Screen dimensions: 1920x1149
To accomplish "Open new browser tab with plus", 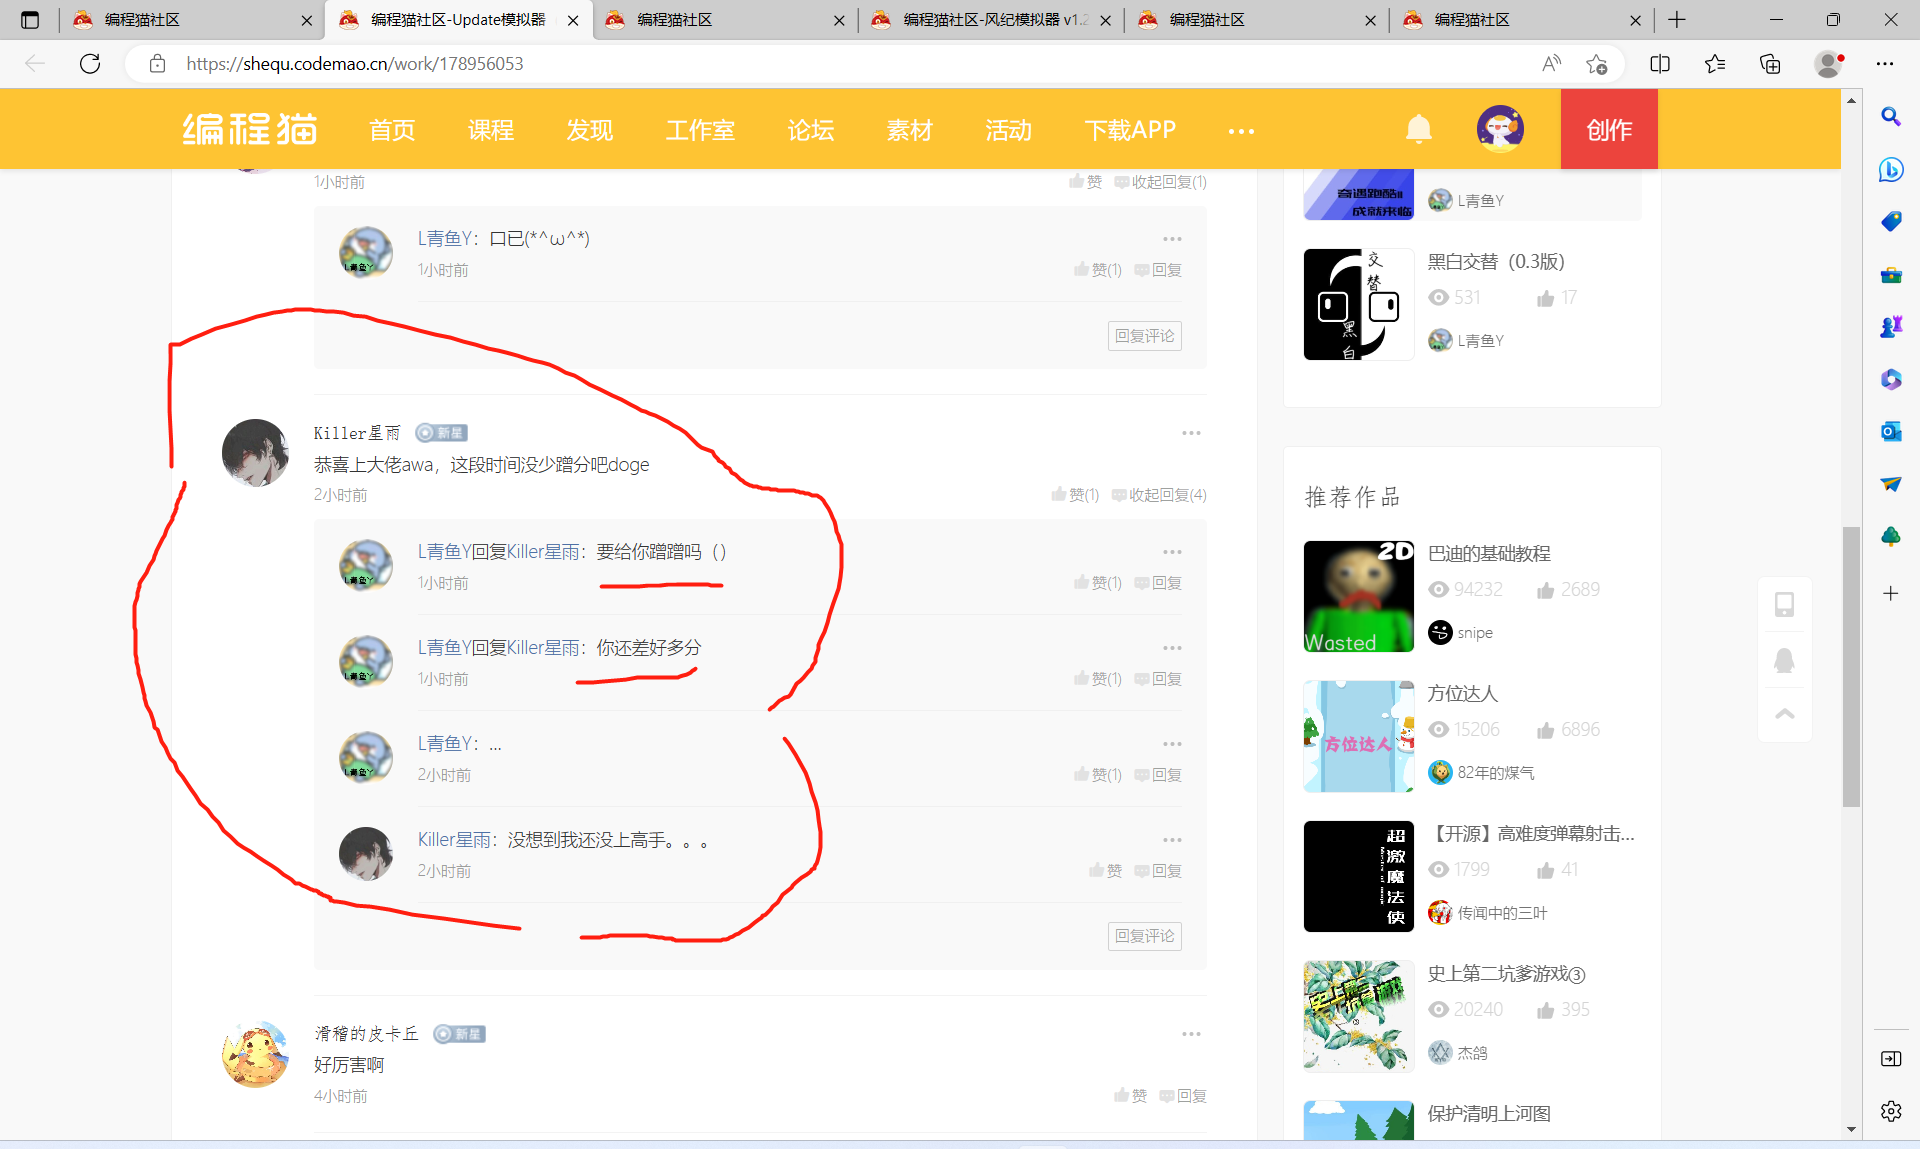I will tap(1677, 20).
